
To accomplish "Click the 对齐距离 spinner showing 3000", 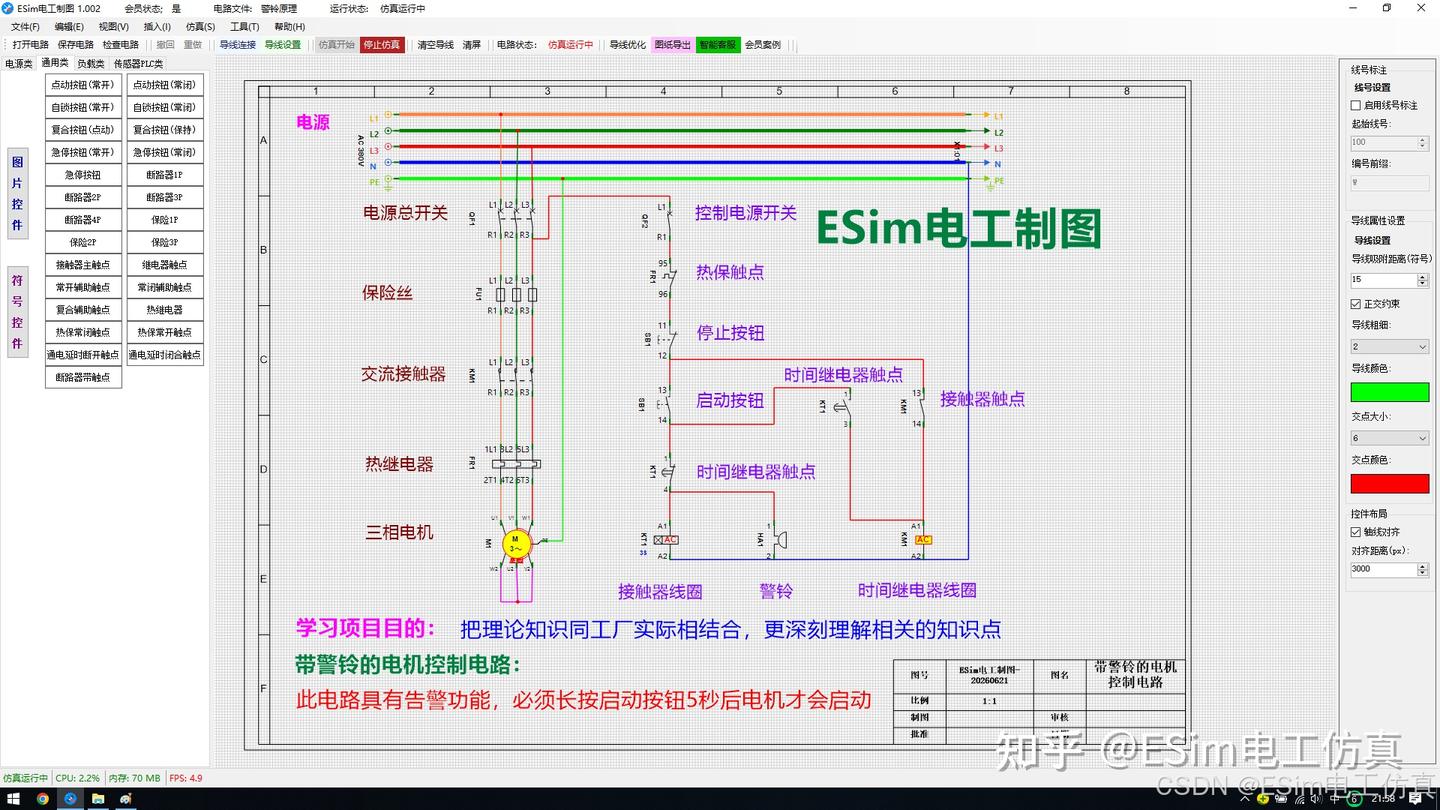I will (1390, 569).
